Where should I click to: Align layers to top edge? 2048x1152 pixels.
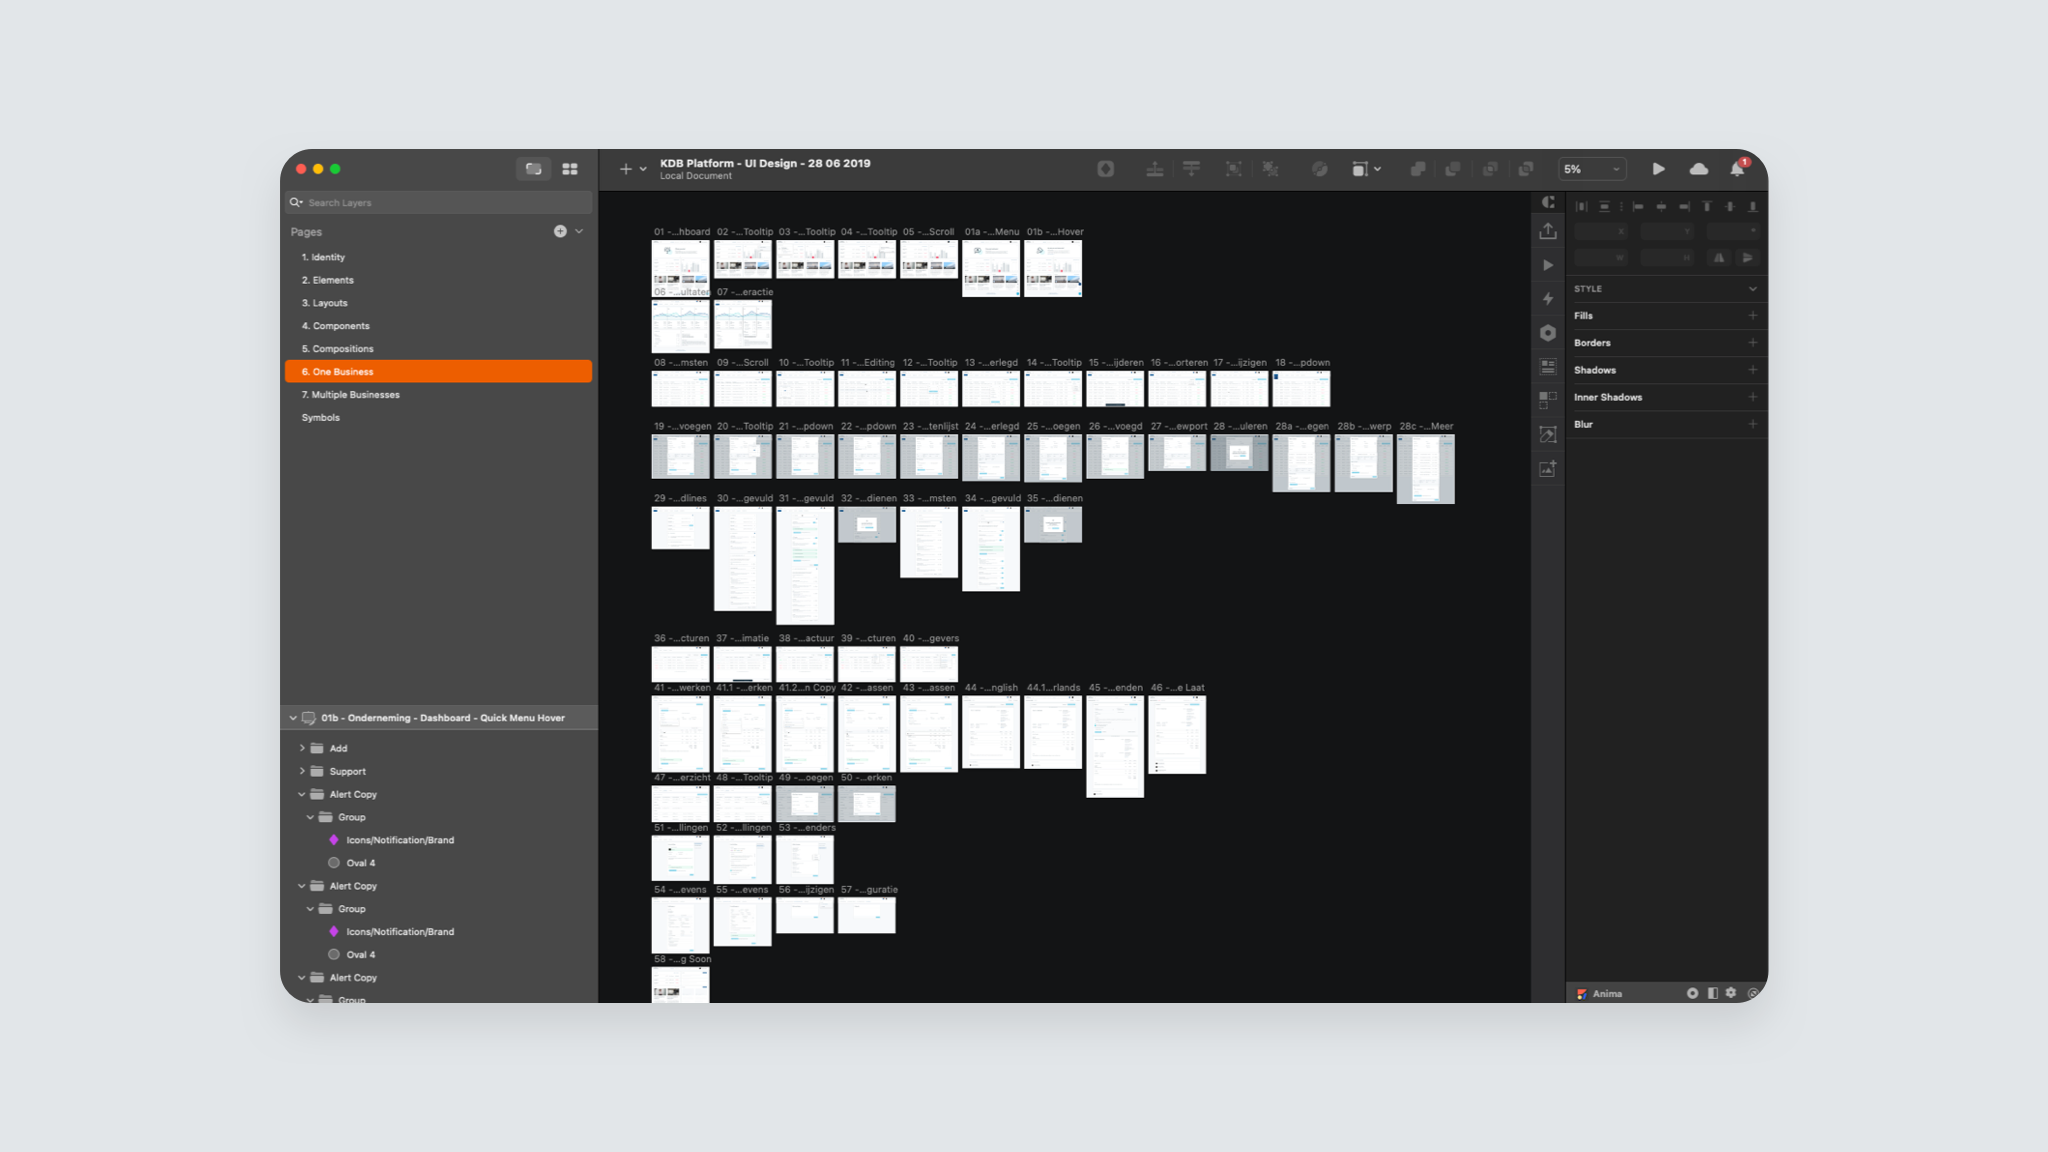click(x=1707, y=207)
